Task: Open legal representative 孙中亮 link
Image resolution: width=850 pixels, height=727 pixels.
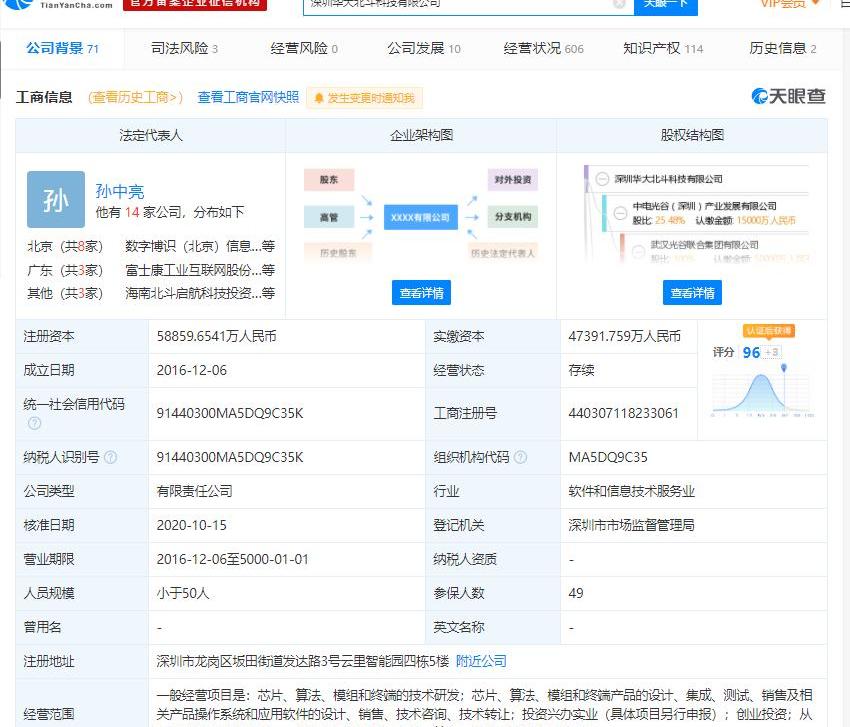Action: pos(120,191)
